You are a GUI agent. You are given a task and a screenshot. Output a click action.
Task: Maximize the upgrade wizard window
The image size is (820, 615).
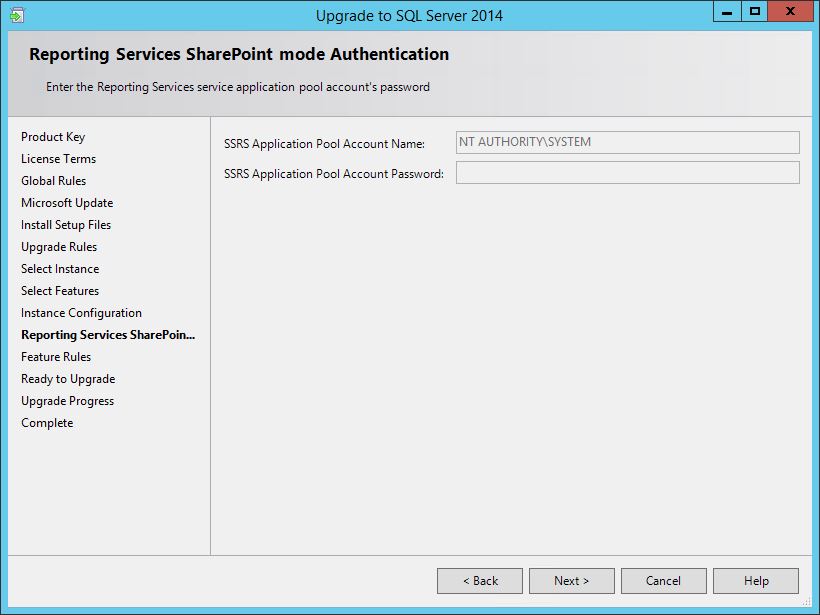[755, 12]
